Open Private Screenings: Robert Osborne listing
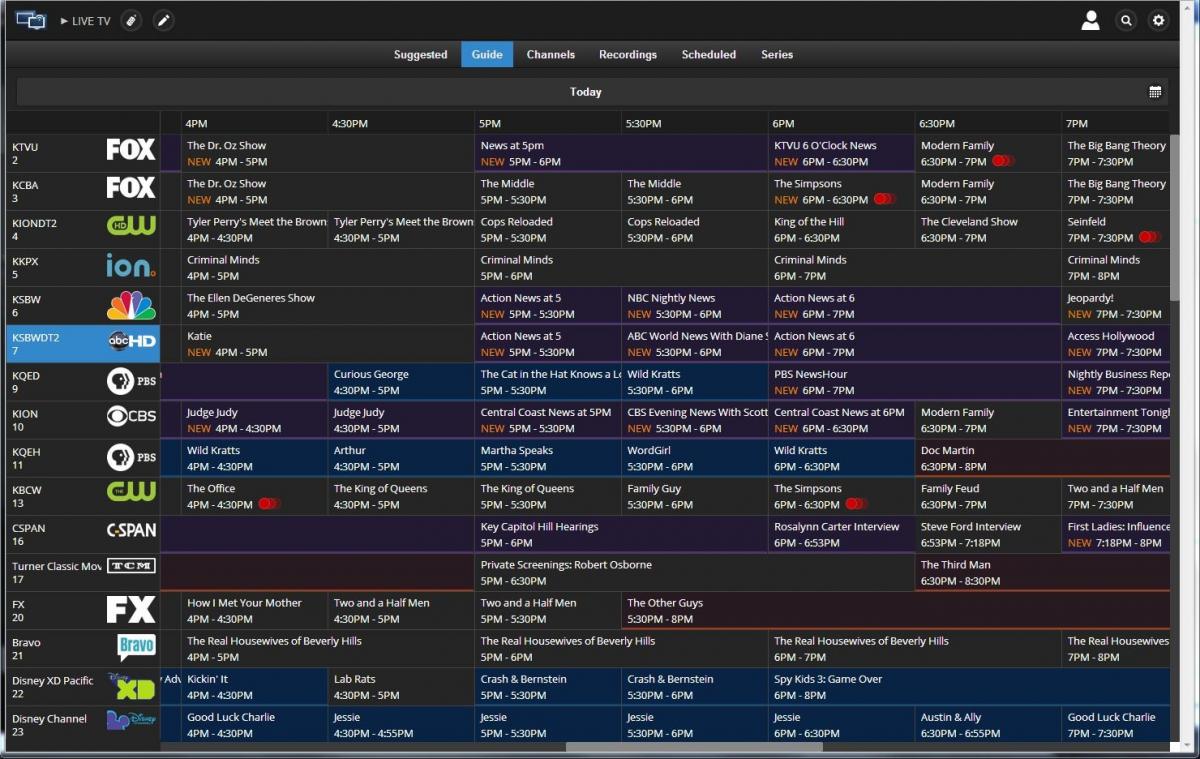 (694, 573)
